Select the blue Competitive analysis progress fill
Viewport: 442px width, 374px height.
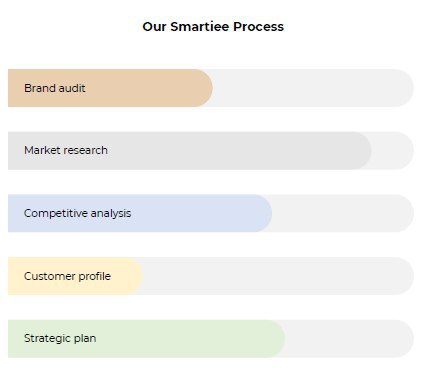(x=140, y=213)
